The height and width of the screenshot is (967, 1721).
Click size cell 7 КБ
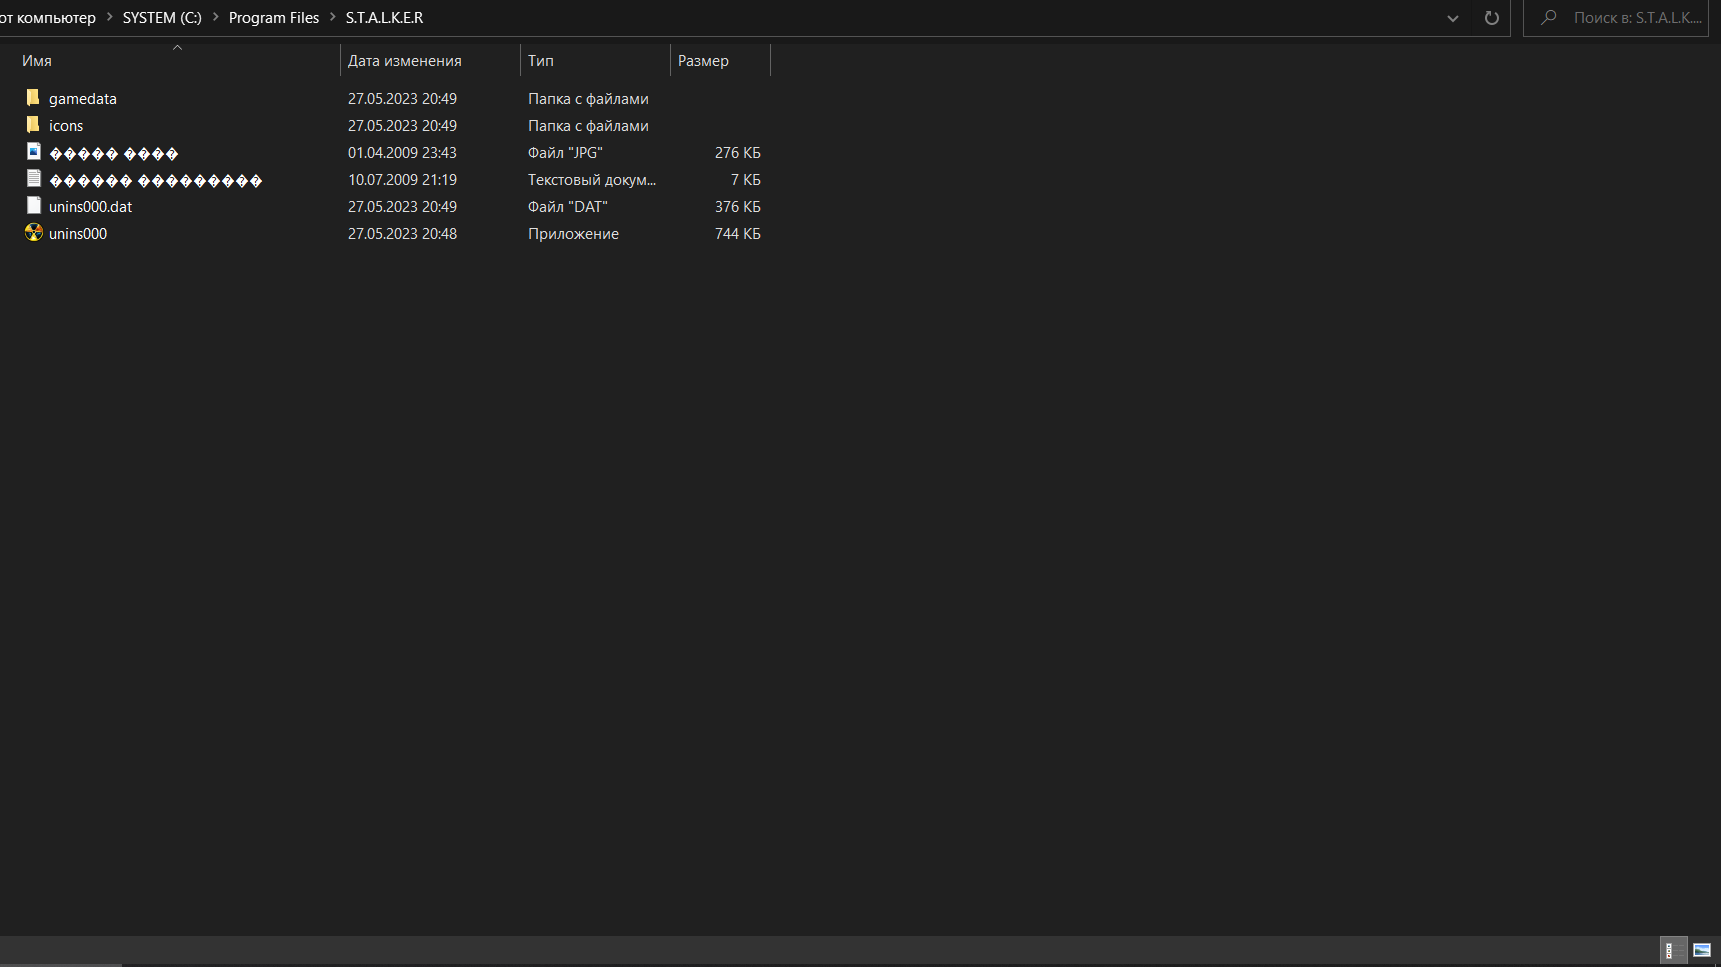click(x=746, y=180)
